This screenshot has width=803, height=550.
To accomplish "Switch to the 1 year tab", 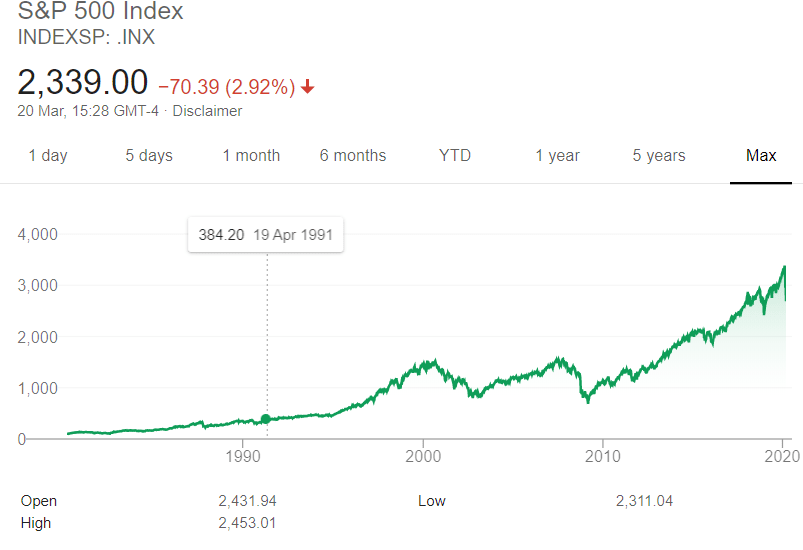I will coord(557,155).
